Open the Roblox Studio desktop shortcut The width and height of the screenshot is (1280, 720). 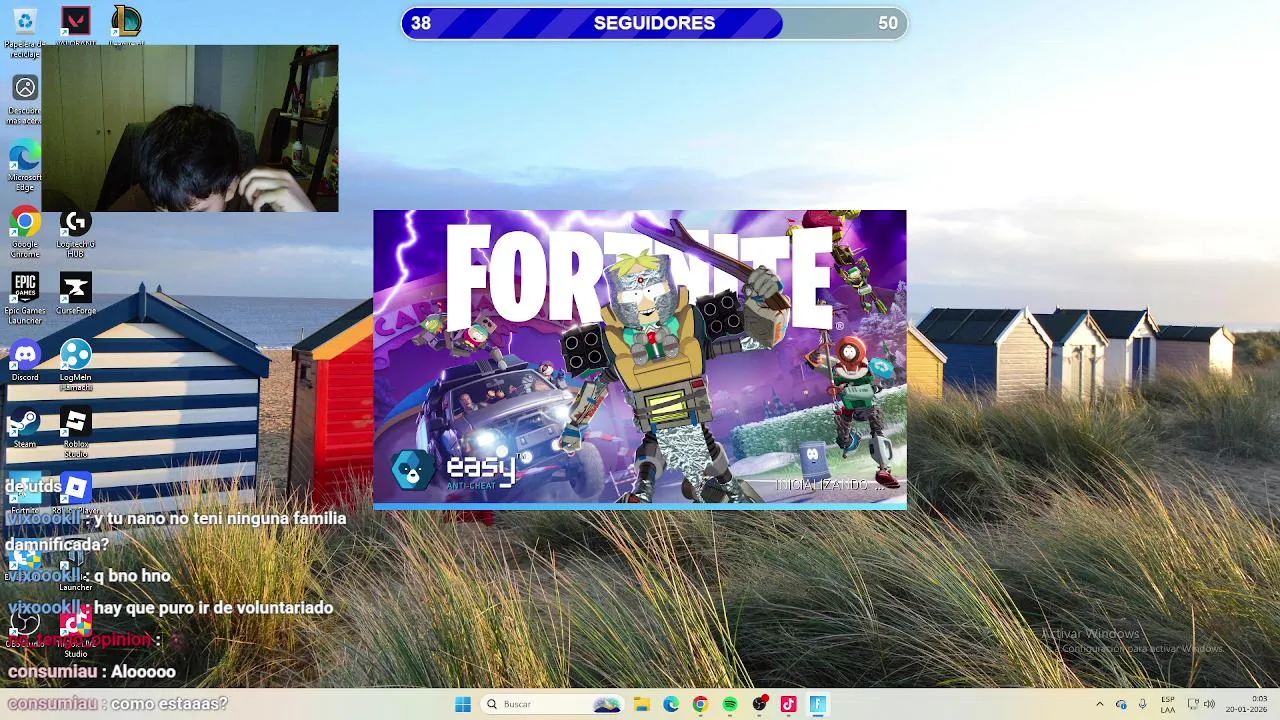(76, 433)
